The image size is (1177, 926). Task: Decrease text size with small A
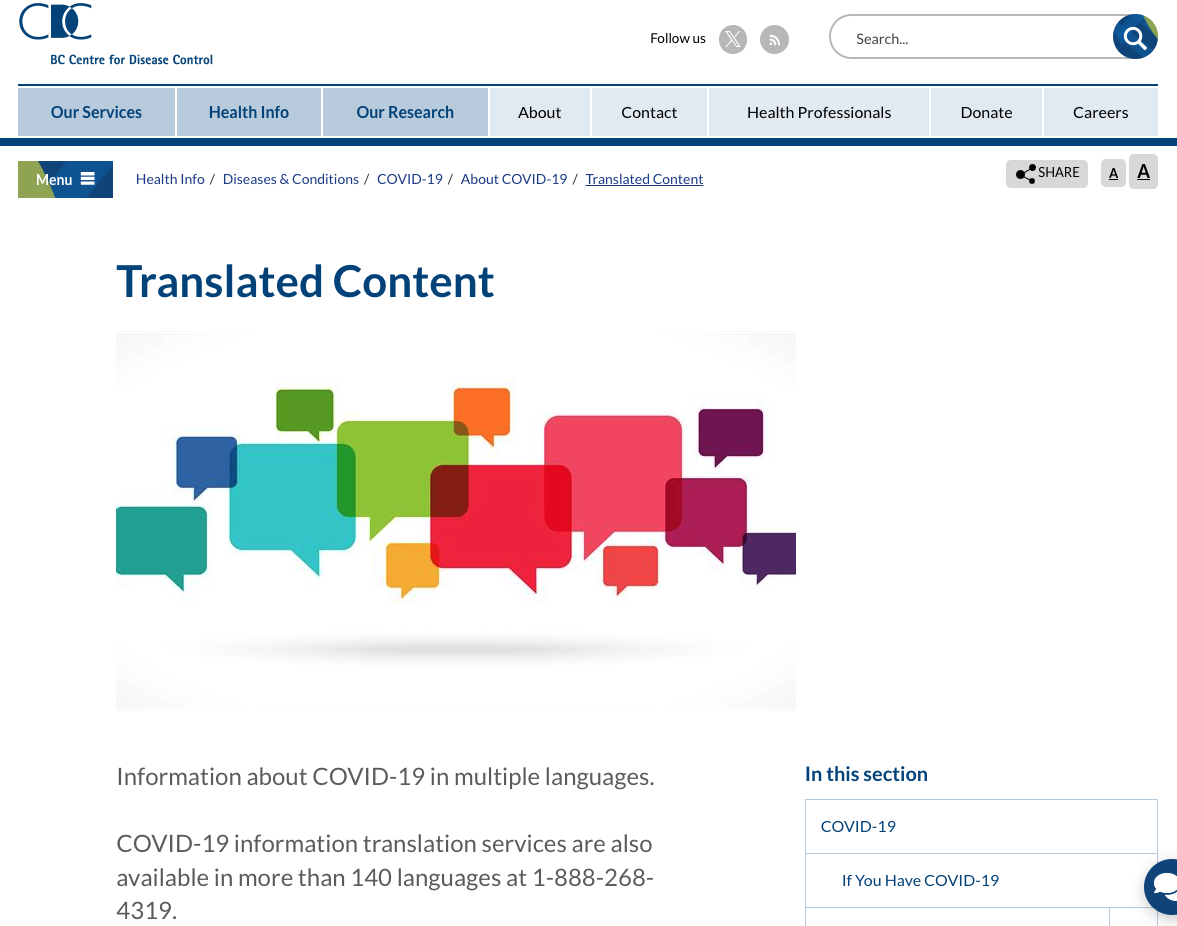point(1113,173)
